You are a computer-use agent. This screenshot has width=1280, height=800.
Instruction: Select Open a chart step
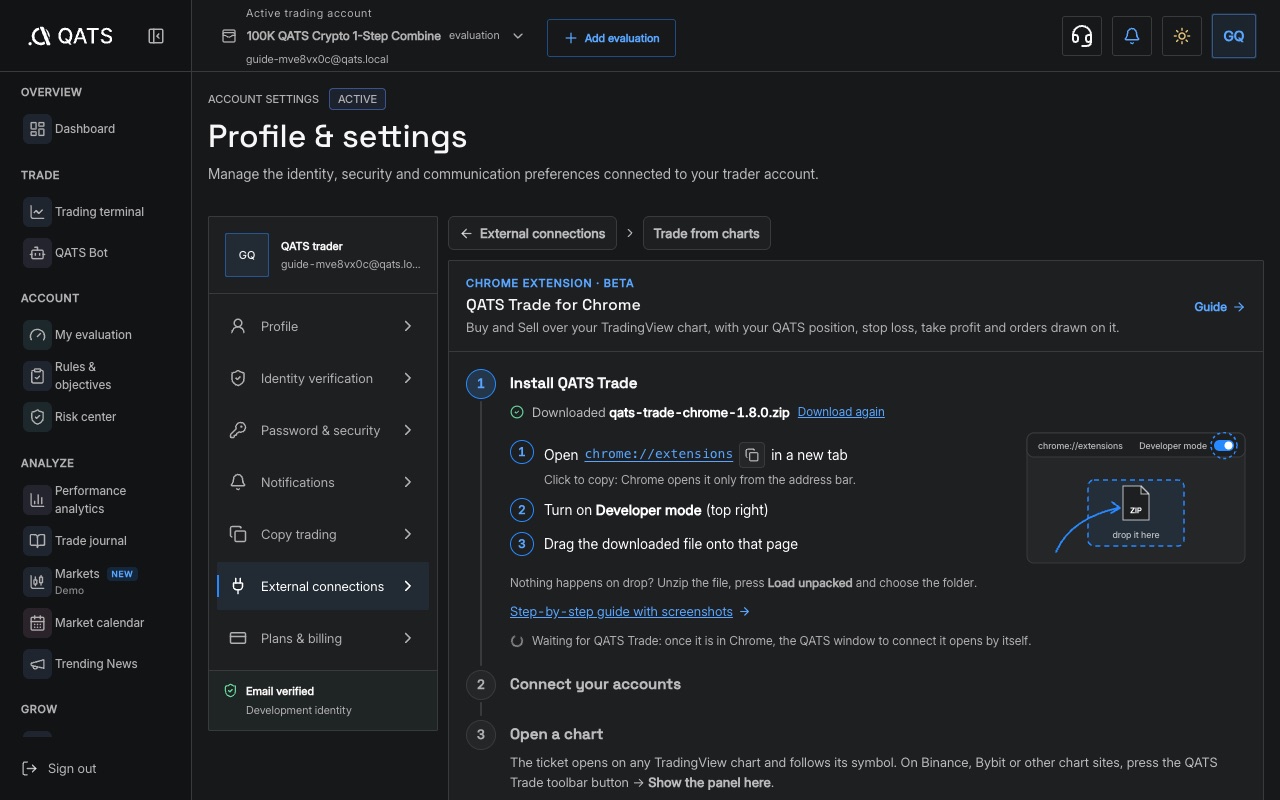[556, 734]
